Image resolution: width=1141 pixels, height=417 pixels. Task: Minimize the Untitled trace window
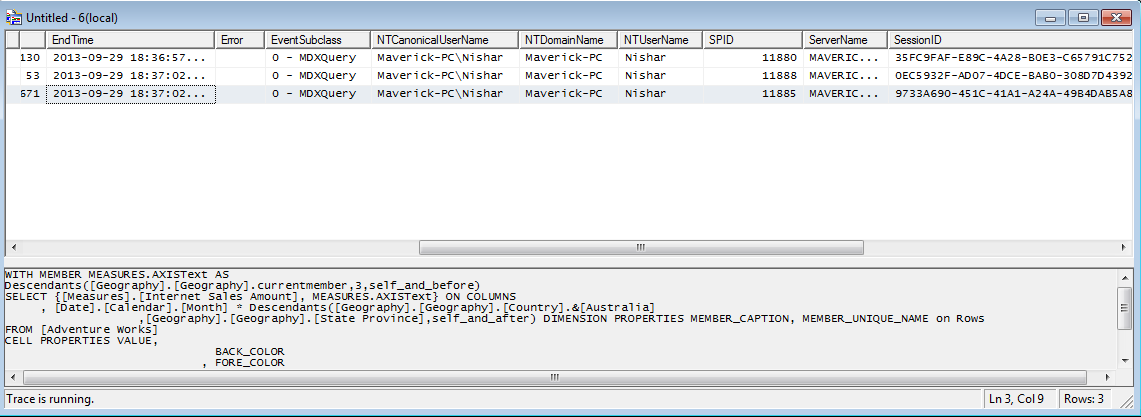point(1051,17)
